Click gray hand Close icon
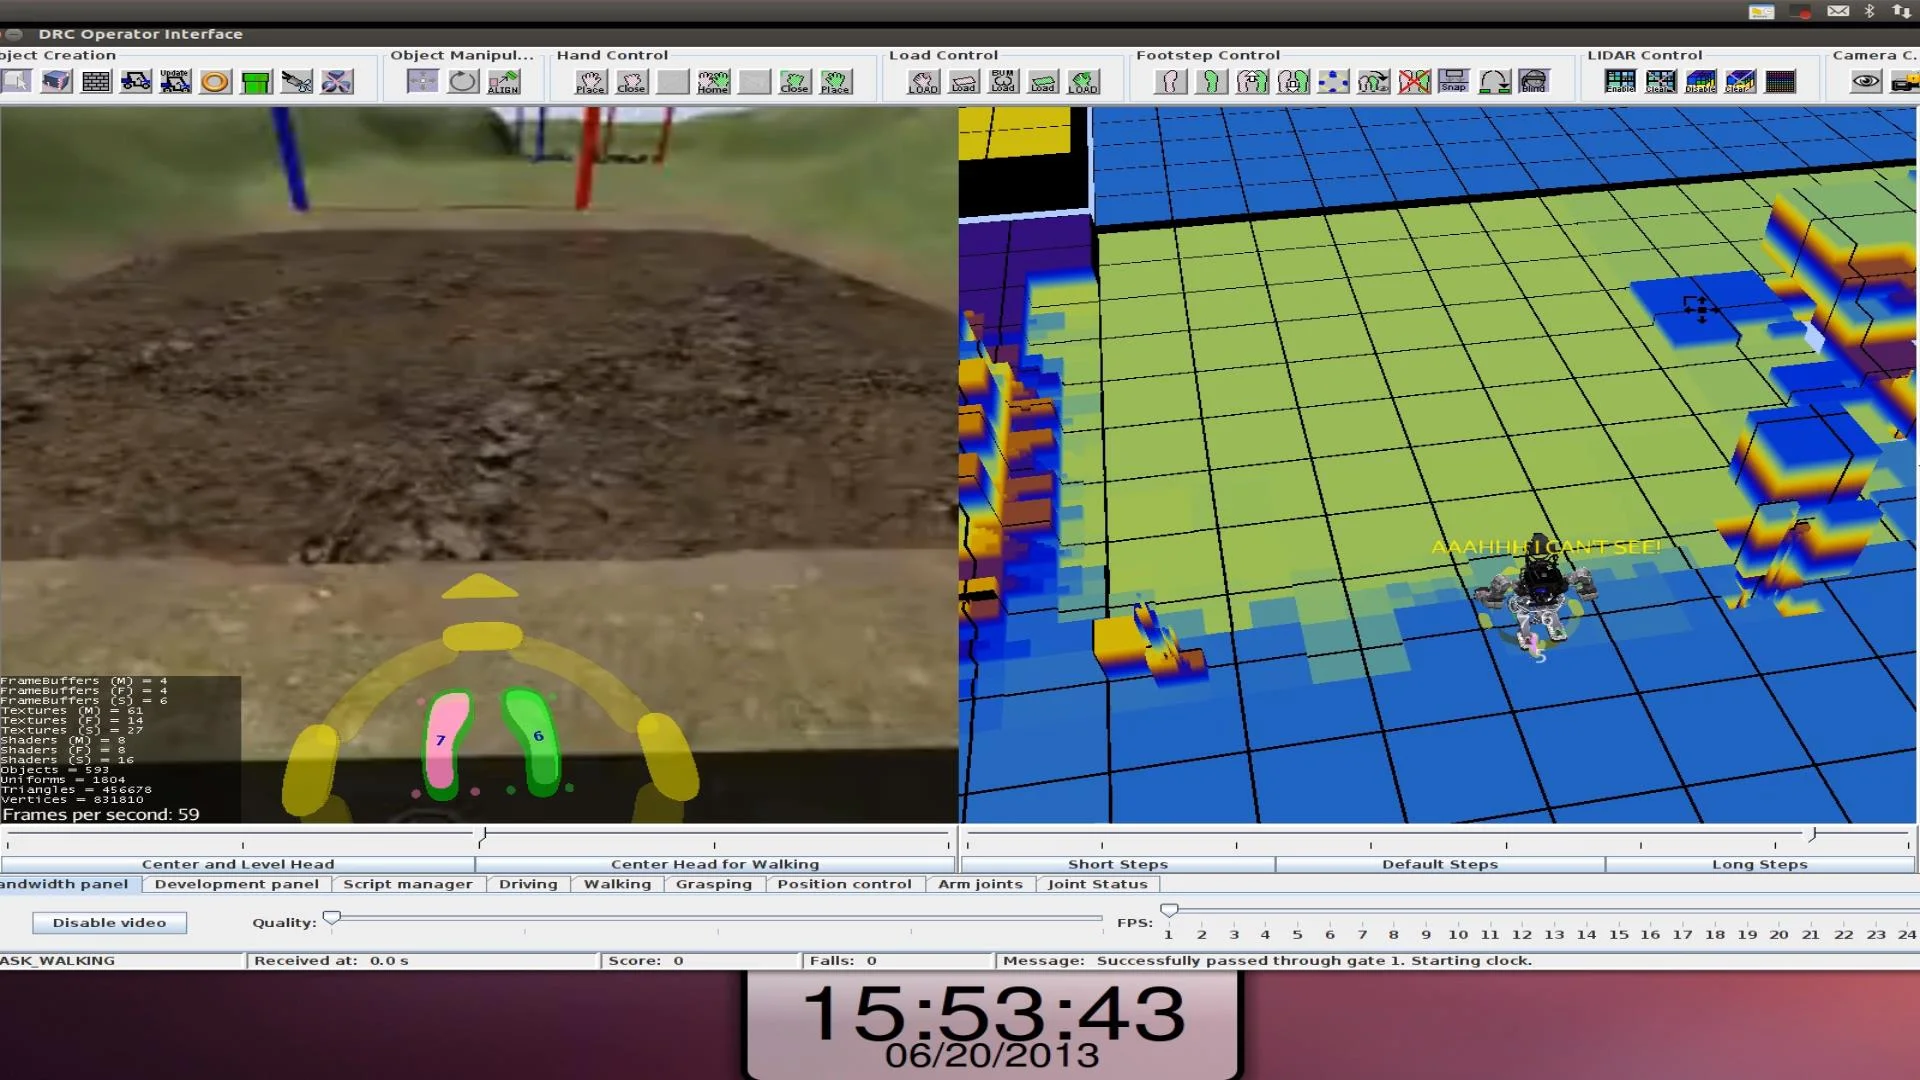The width and height of the screenshot is (1920, 1080). tap(631, 81)
